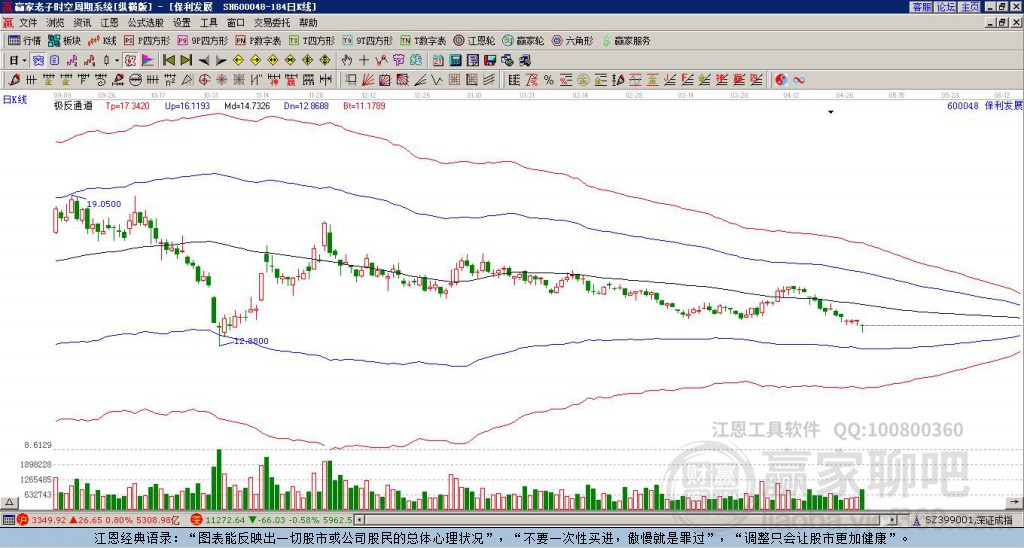The width and height of the screenshot is (1024, 548).
Task: Open the 江恩 menu
Action: coord(109,23)
